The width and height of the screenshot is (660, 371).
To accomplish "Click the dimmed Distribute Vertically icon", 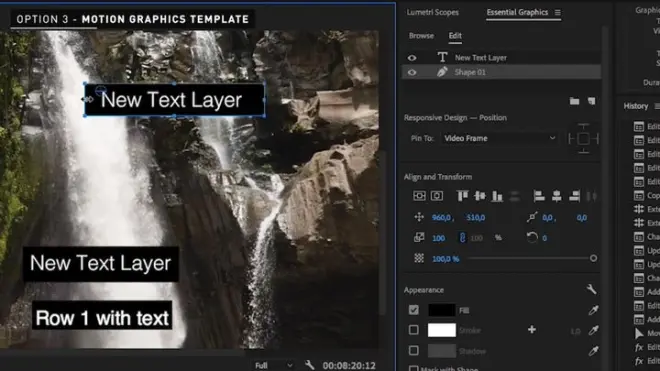I will point(514,196).
